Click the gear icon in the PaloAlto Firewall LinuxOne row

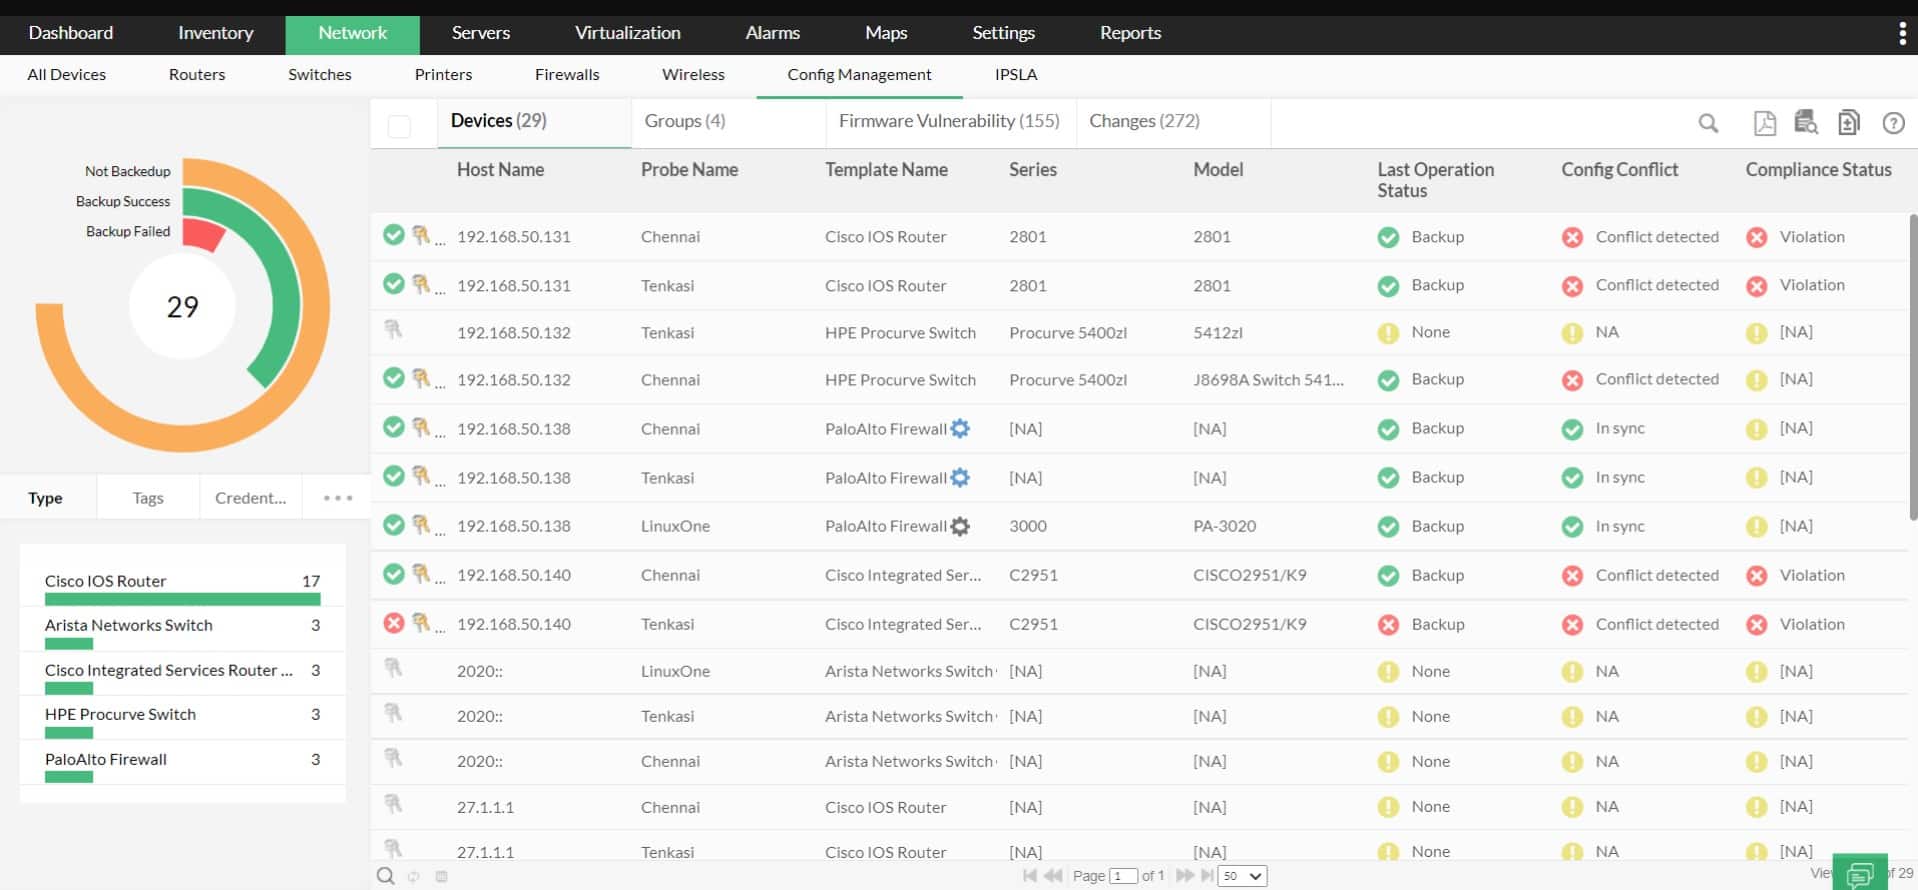click(x=960, y=526)
